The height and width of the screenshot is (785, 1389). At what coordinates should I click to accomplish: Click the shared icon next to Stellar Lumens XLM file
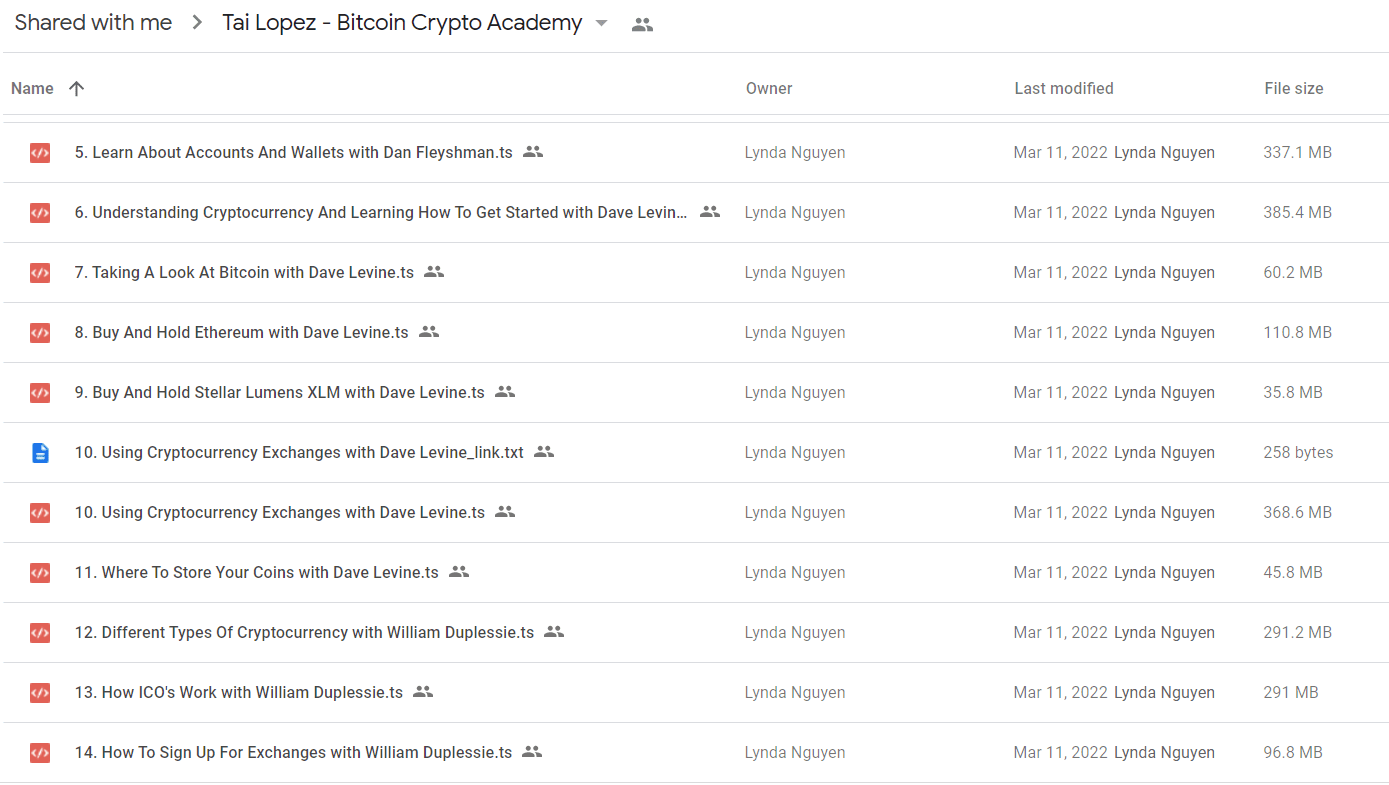pos(505,392)
